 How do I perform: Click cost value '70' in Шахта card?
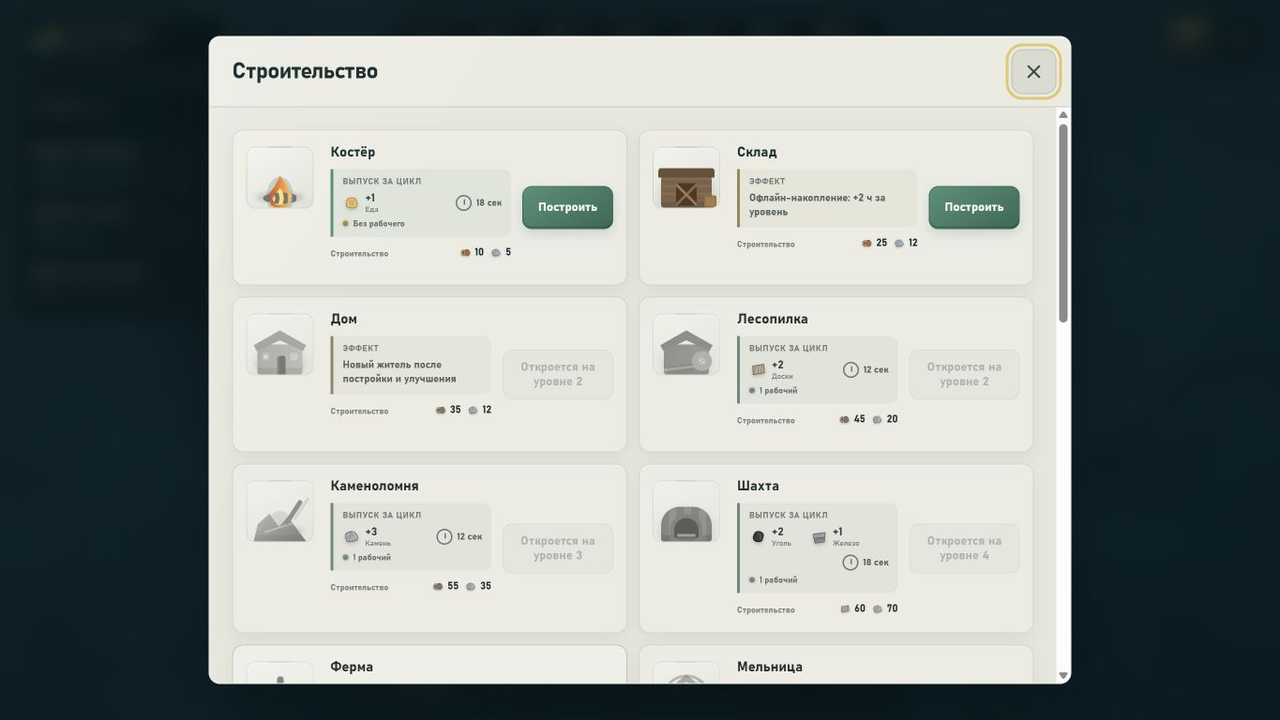click(892, 609)
